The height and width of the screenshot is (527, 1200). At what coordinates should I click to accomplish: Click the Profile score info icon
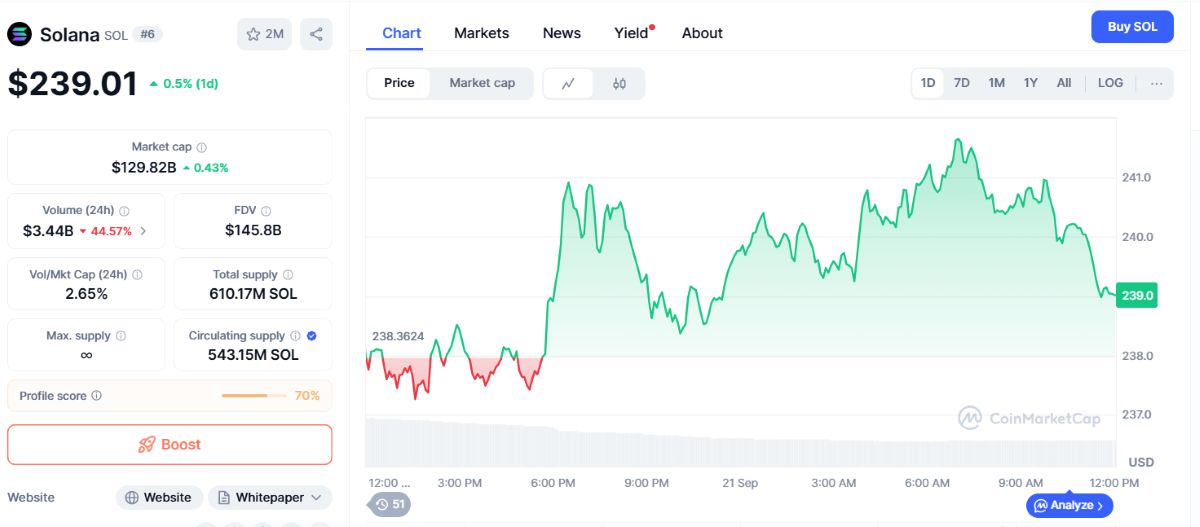pyautogui.click(x=97, y=396)
